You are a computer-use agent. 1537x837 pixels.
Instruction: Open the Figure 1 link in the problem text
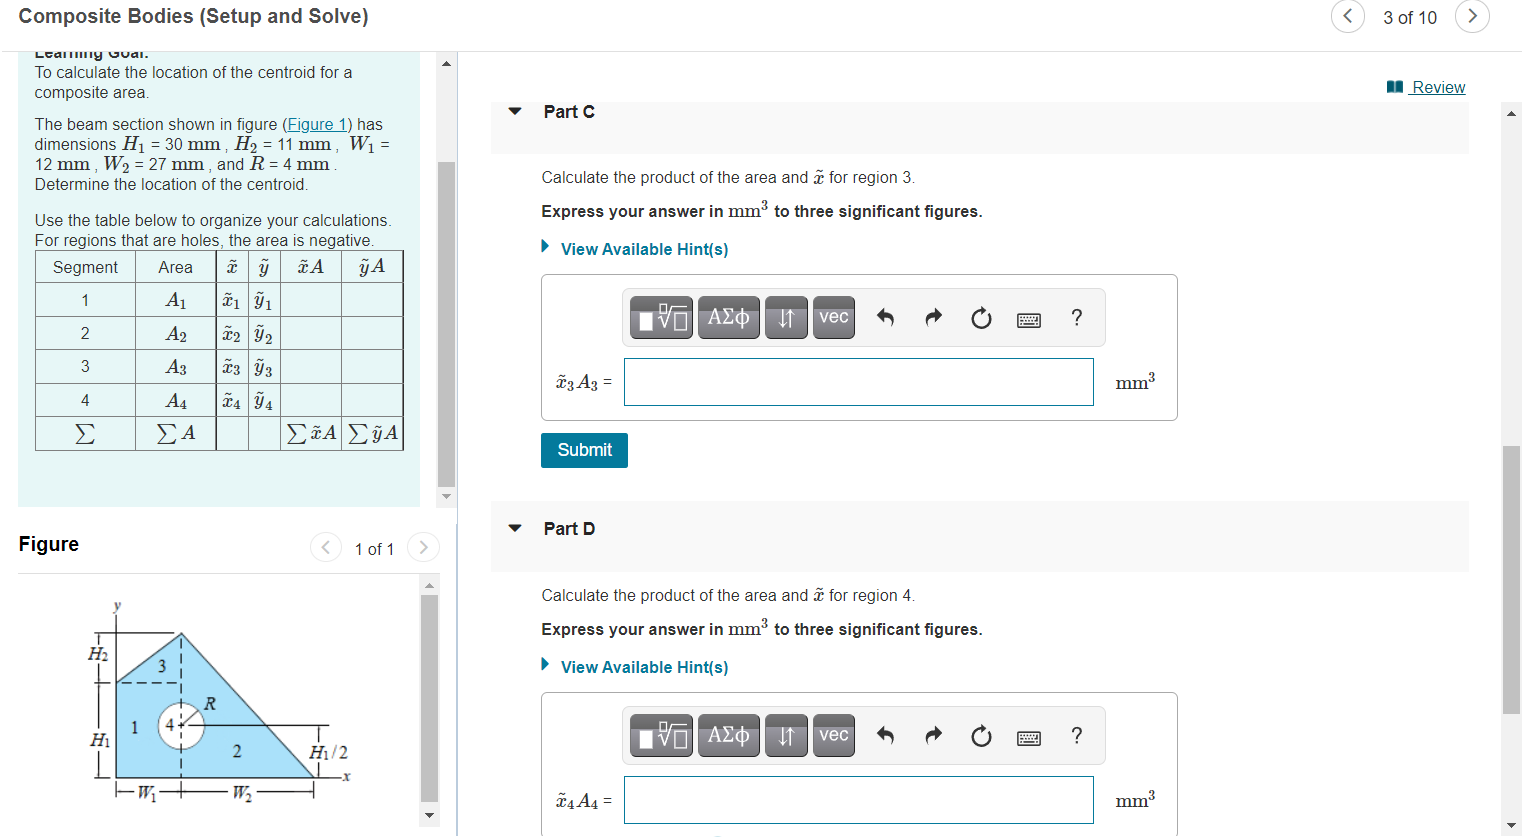point(316,124)
